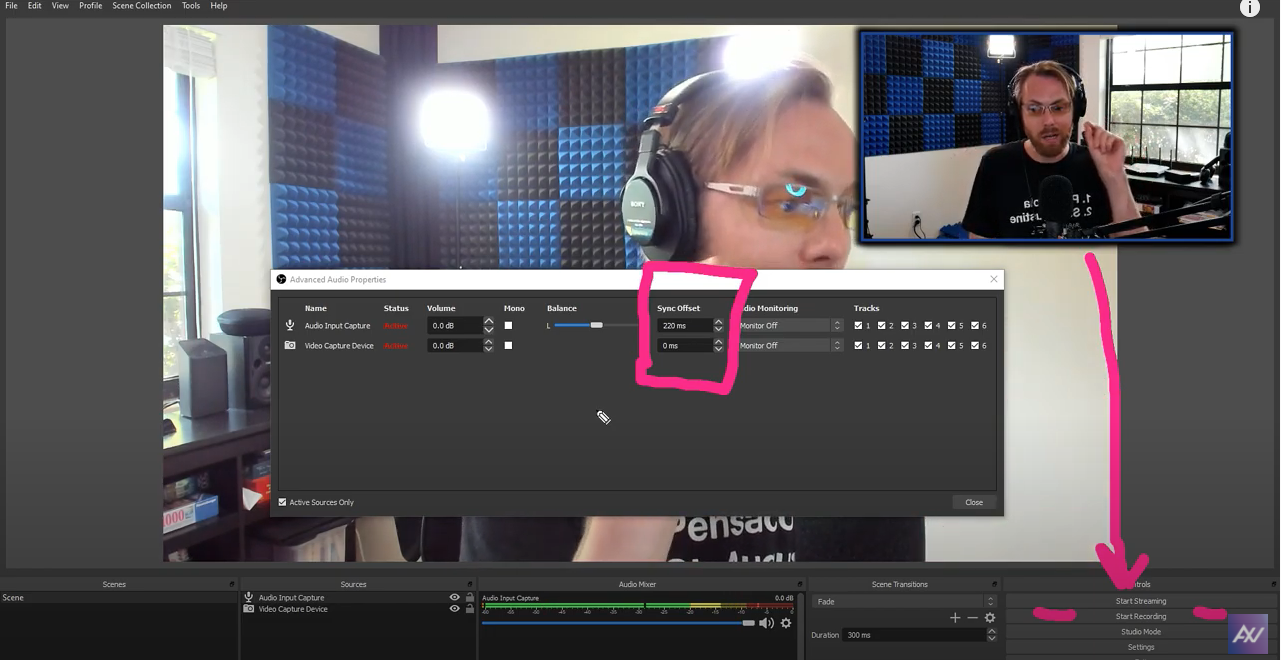Open transition properties with the gear icon
This screenshot has width=1281, height=660.
click(x=989, y=618)
